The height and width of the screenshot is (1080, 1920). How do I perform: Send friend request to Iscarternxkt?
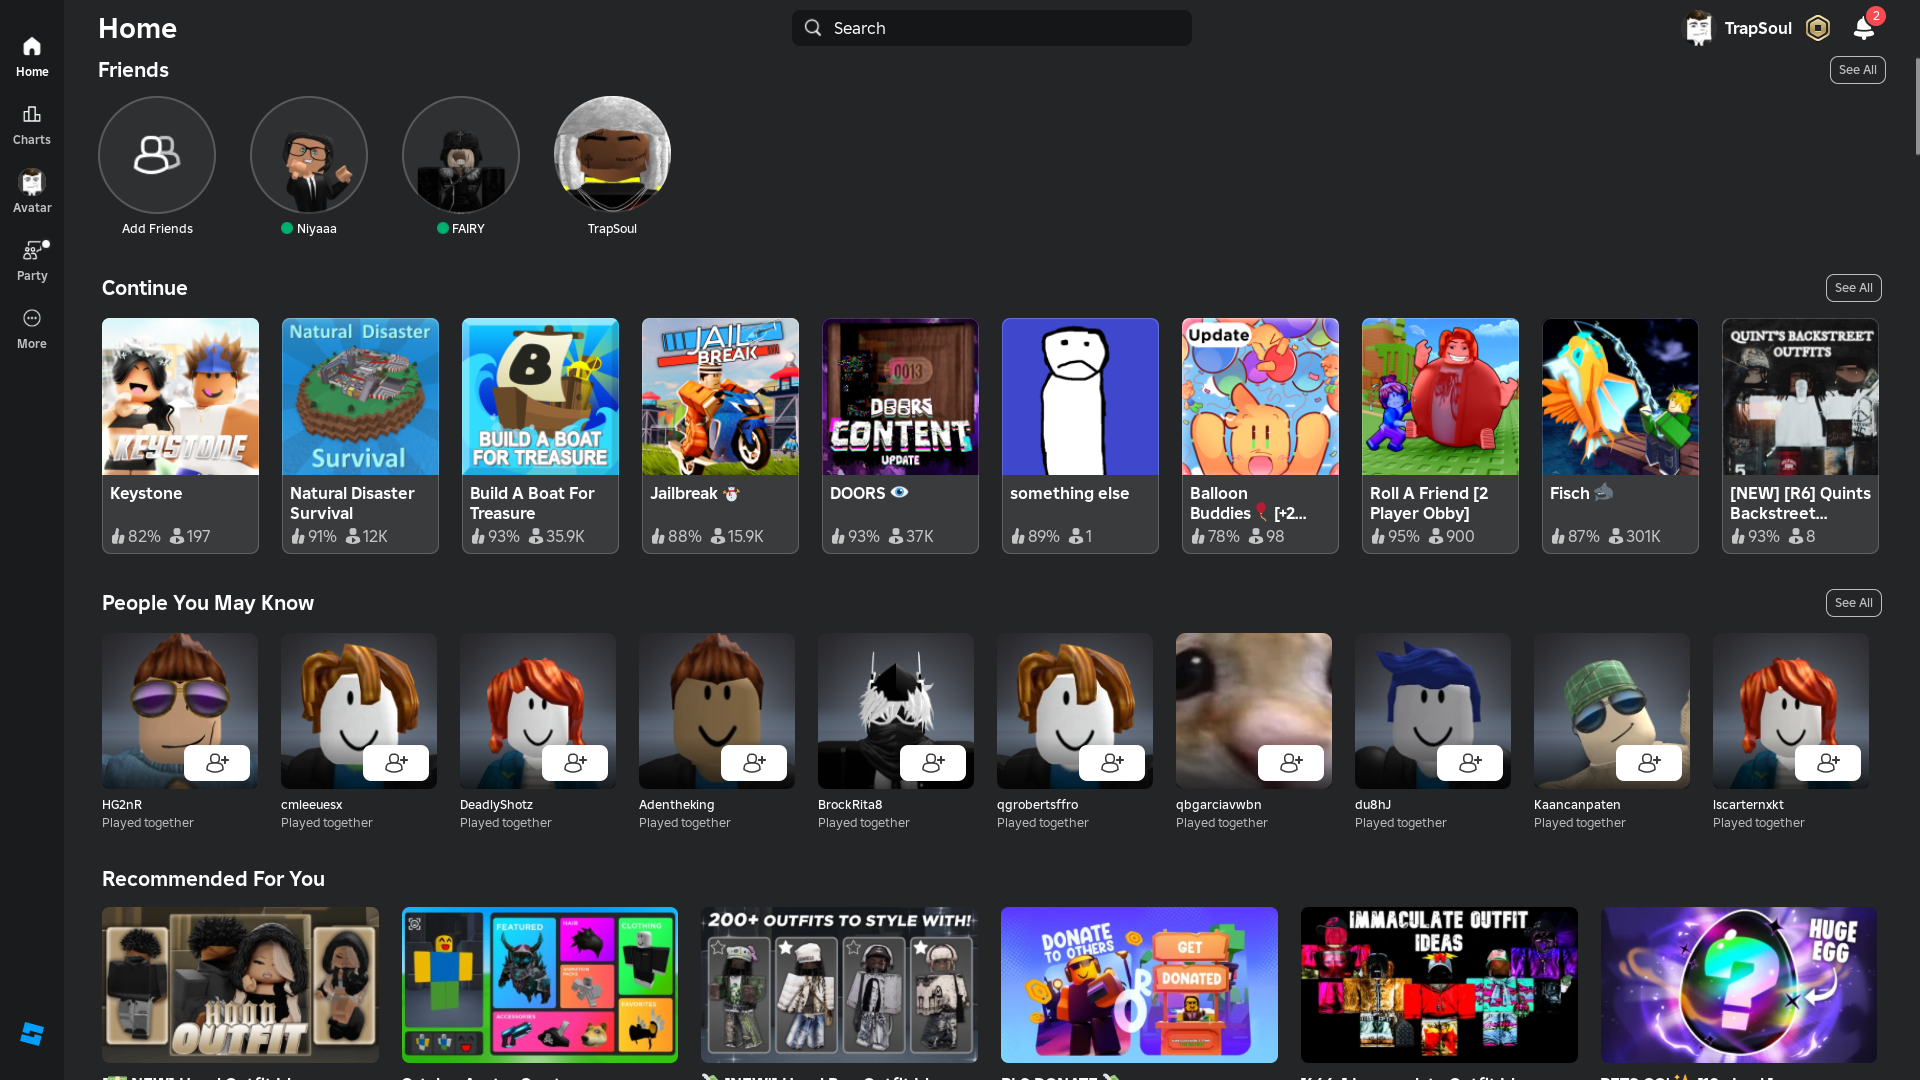1828,763
